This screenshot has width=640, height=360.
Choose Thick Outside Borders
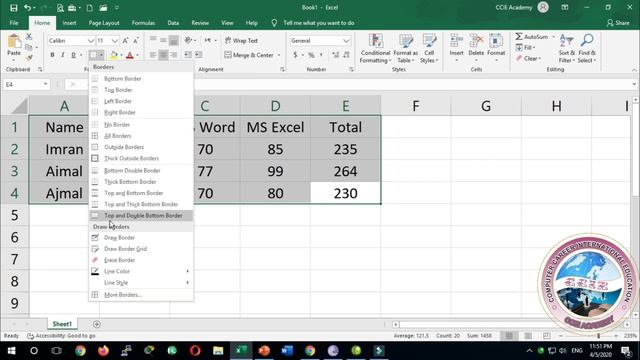point(141,158)
